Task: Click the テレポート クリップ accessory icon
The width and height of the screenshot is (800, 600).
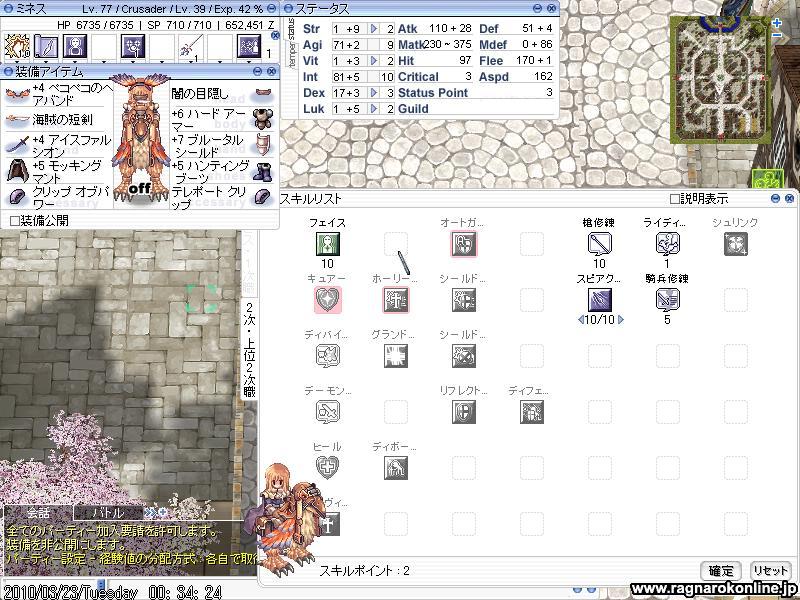Action: [263, 197]
